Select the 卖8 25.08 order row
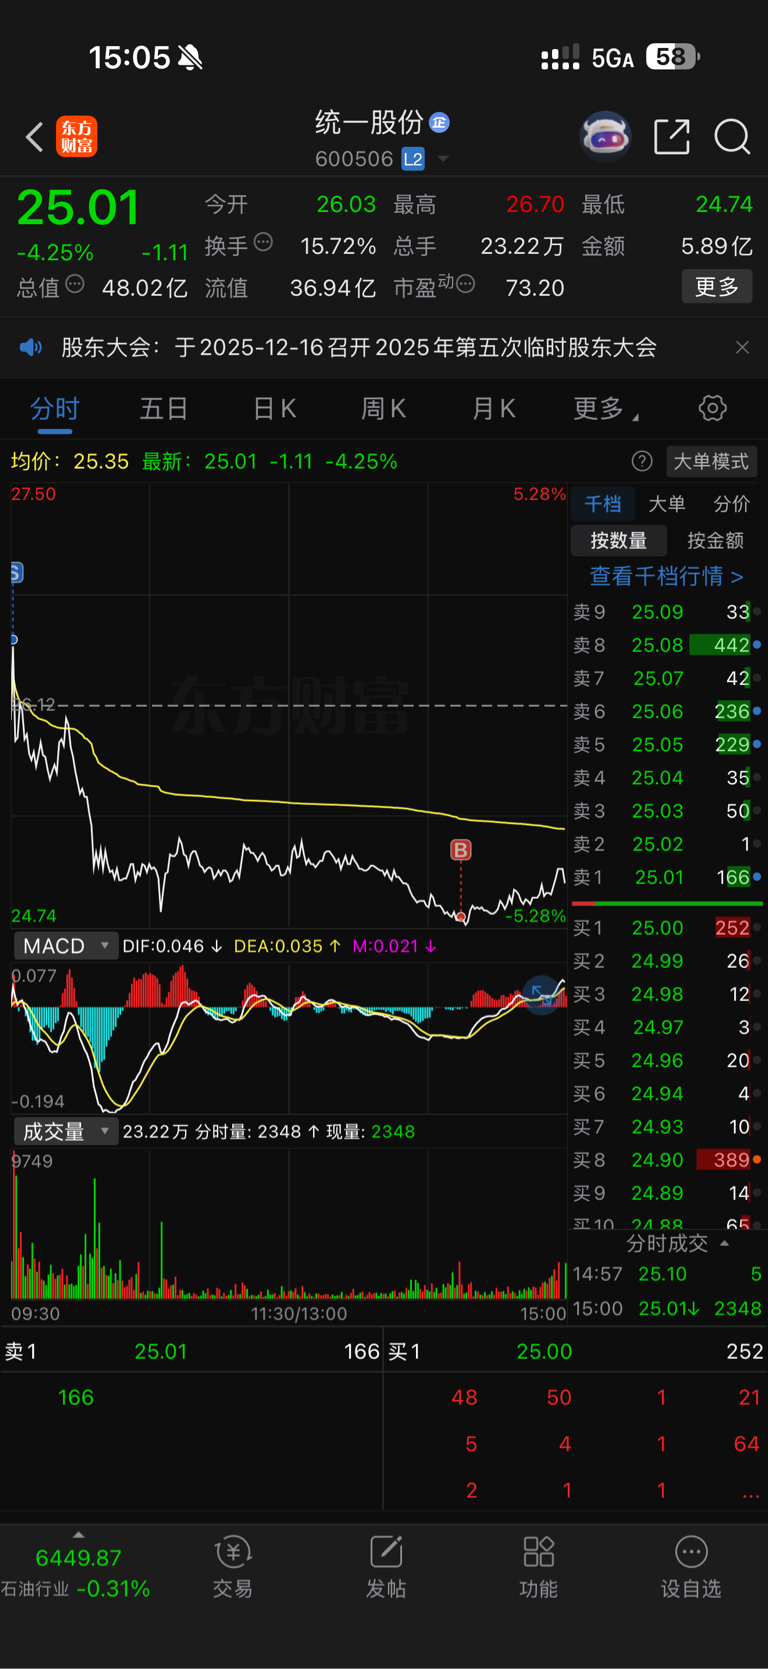Image resolution: width=768 pixels, height=1669 pixels. pyautogui.click(x=667, y=645)
